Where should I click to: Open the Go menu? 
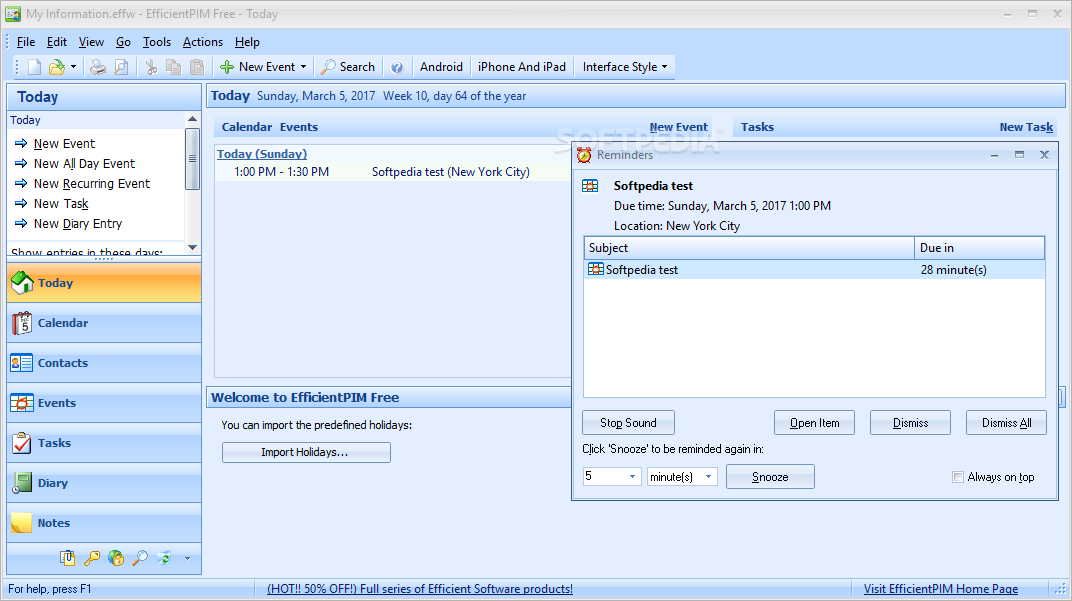[123, 42]
